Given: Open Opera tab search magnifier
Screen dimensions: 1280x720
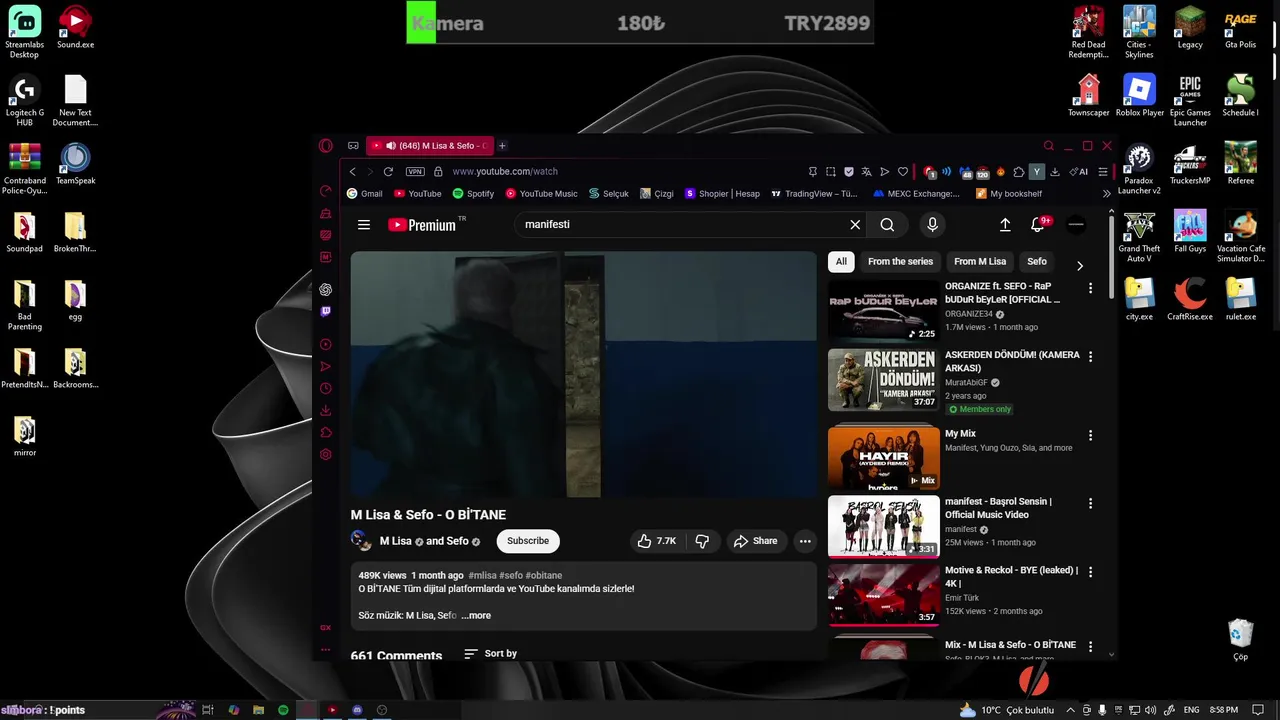Looking at the screenshot, I should (x=1048, y=146).
